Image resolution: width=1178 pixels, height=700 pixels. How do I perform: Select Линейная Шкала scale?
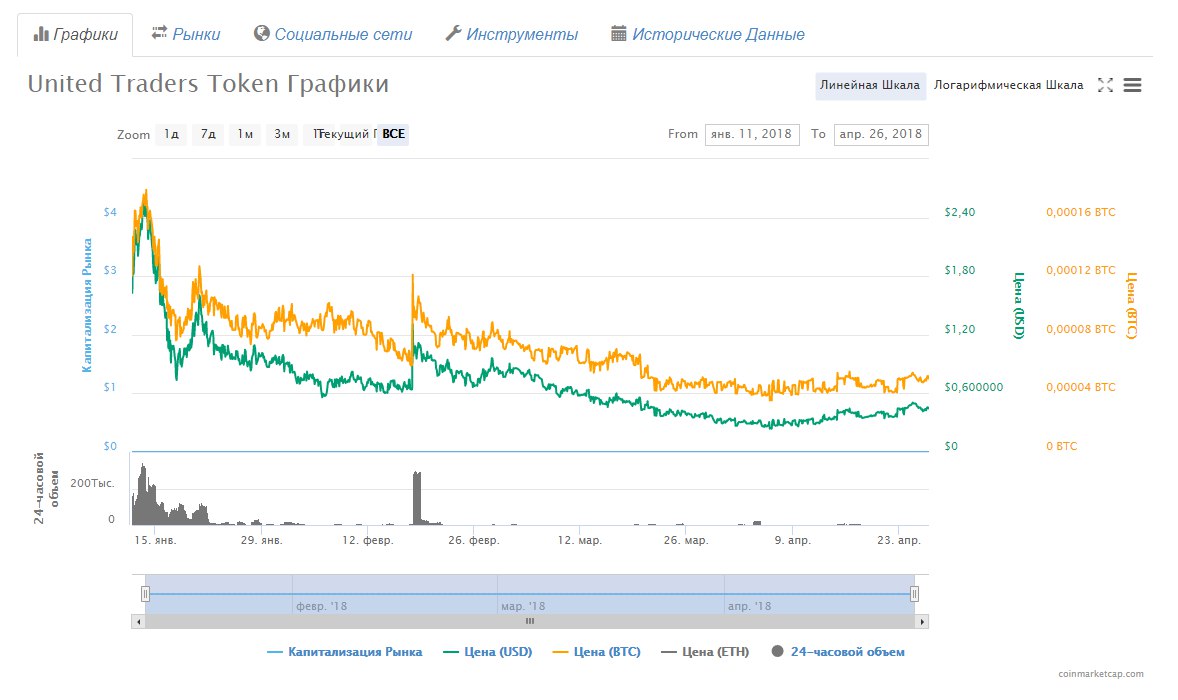(870, 86)
